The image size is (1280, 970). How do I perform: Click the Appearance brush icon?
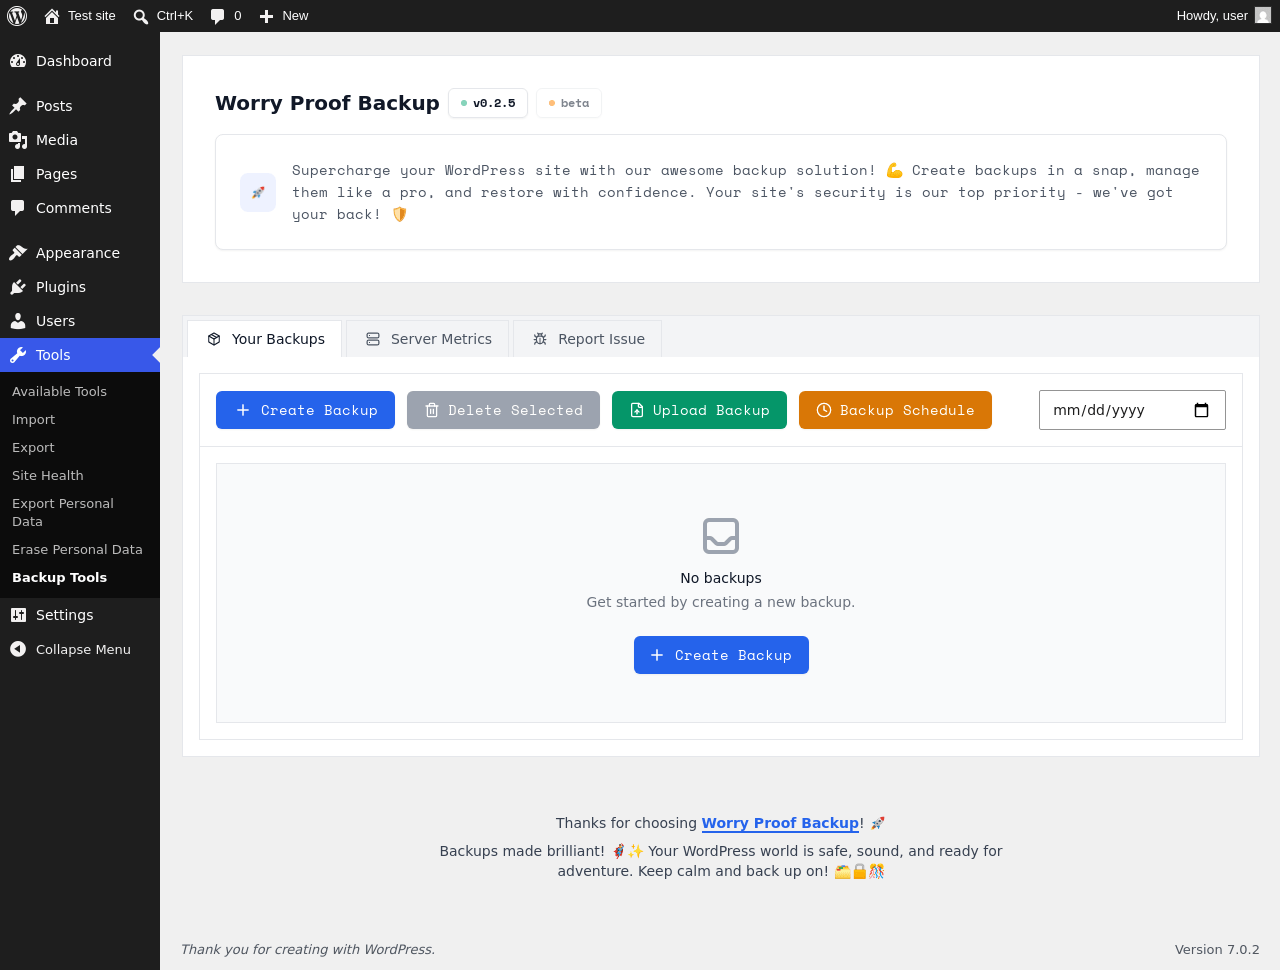pyautogui.click(x=18, y=253)
